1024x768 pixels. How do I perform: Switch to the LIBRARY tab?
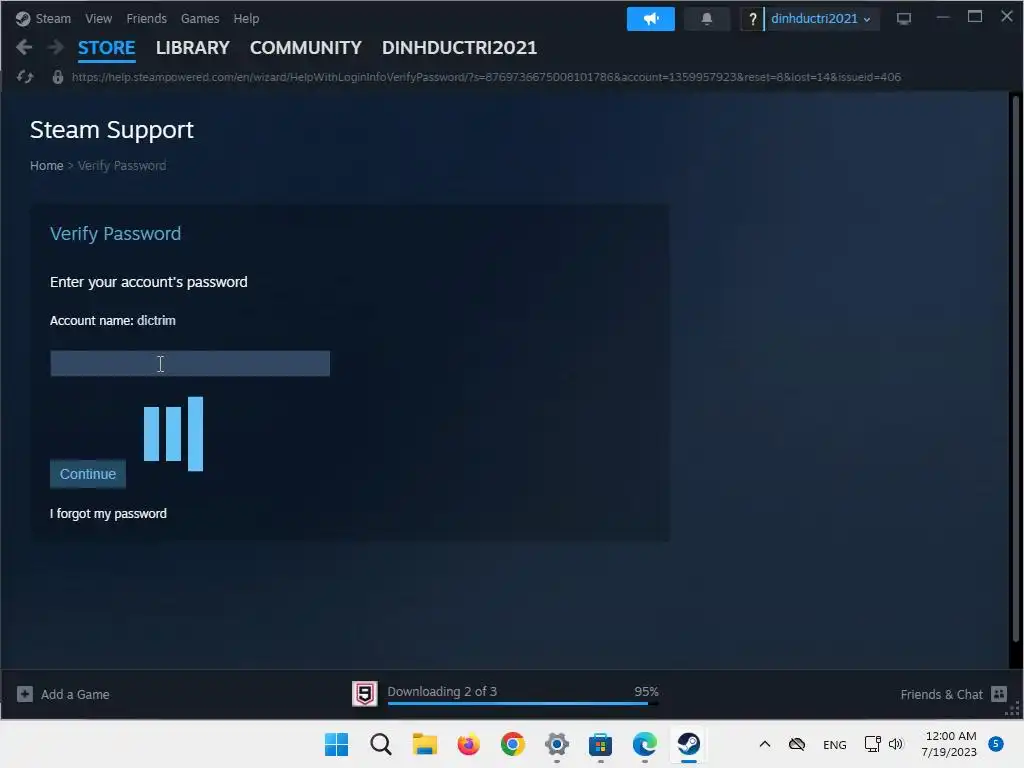[193, 48]
